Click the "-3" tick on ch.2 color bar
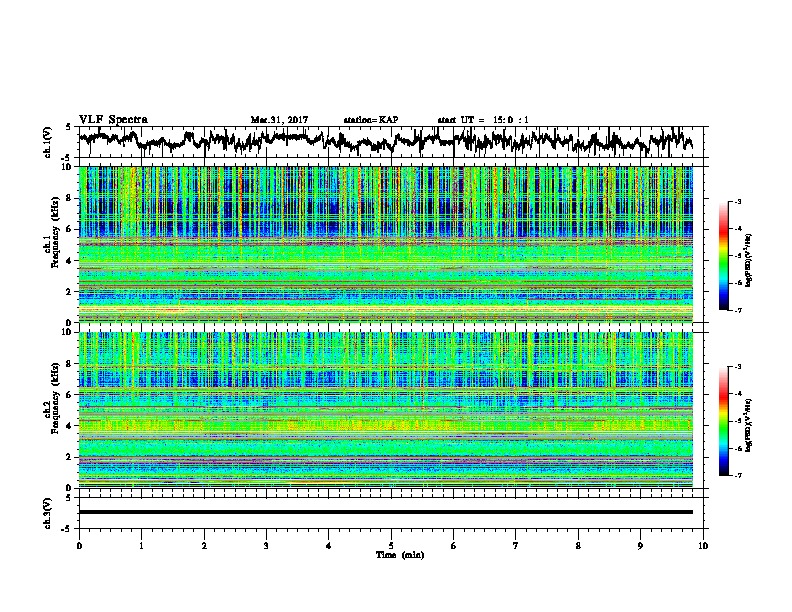The width and height of the screenshot is (792, 612). (737, 367)
